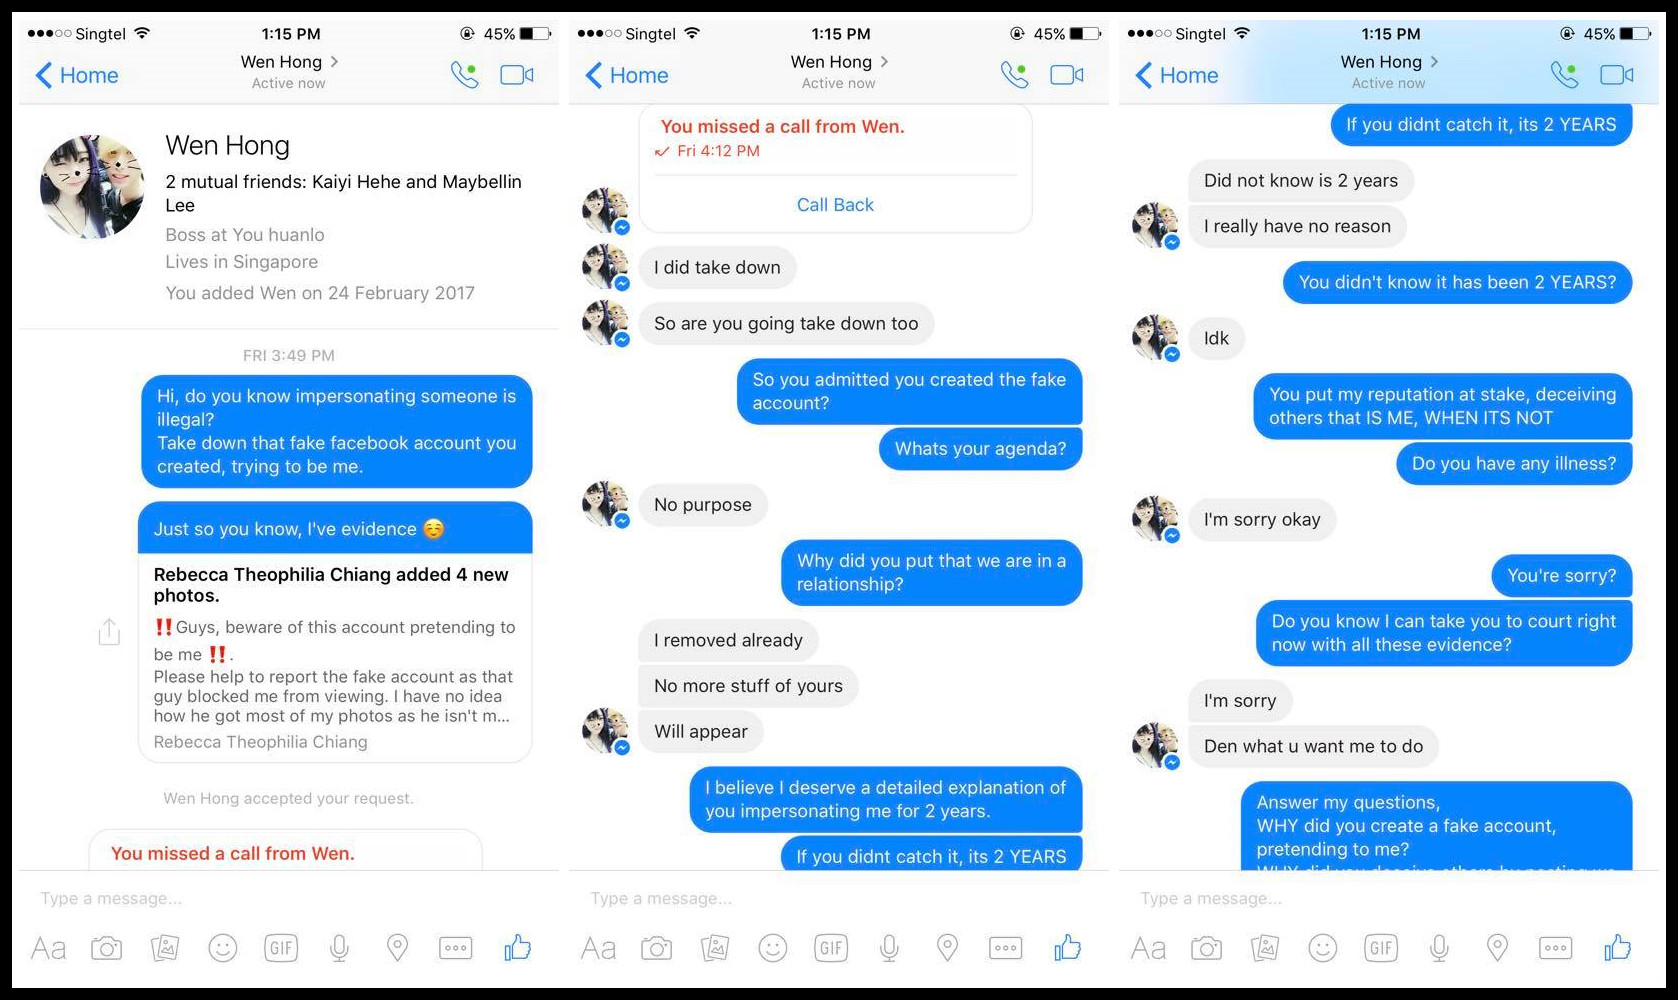
Task: Tap microphone icon in left panel toolbar
Action: pos(339,948)
